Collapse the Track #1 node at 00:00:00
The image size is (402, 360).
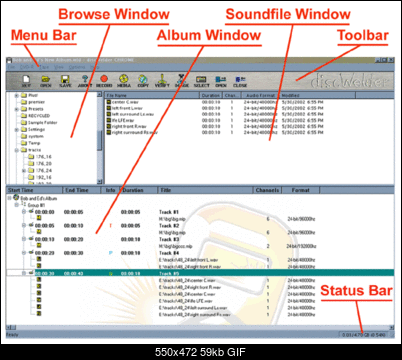24,212
